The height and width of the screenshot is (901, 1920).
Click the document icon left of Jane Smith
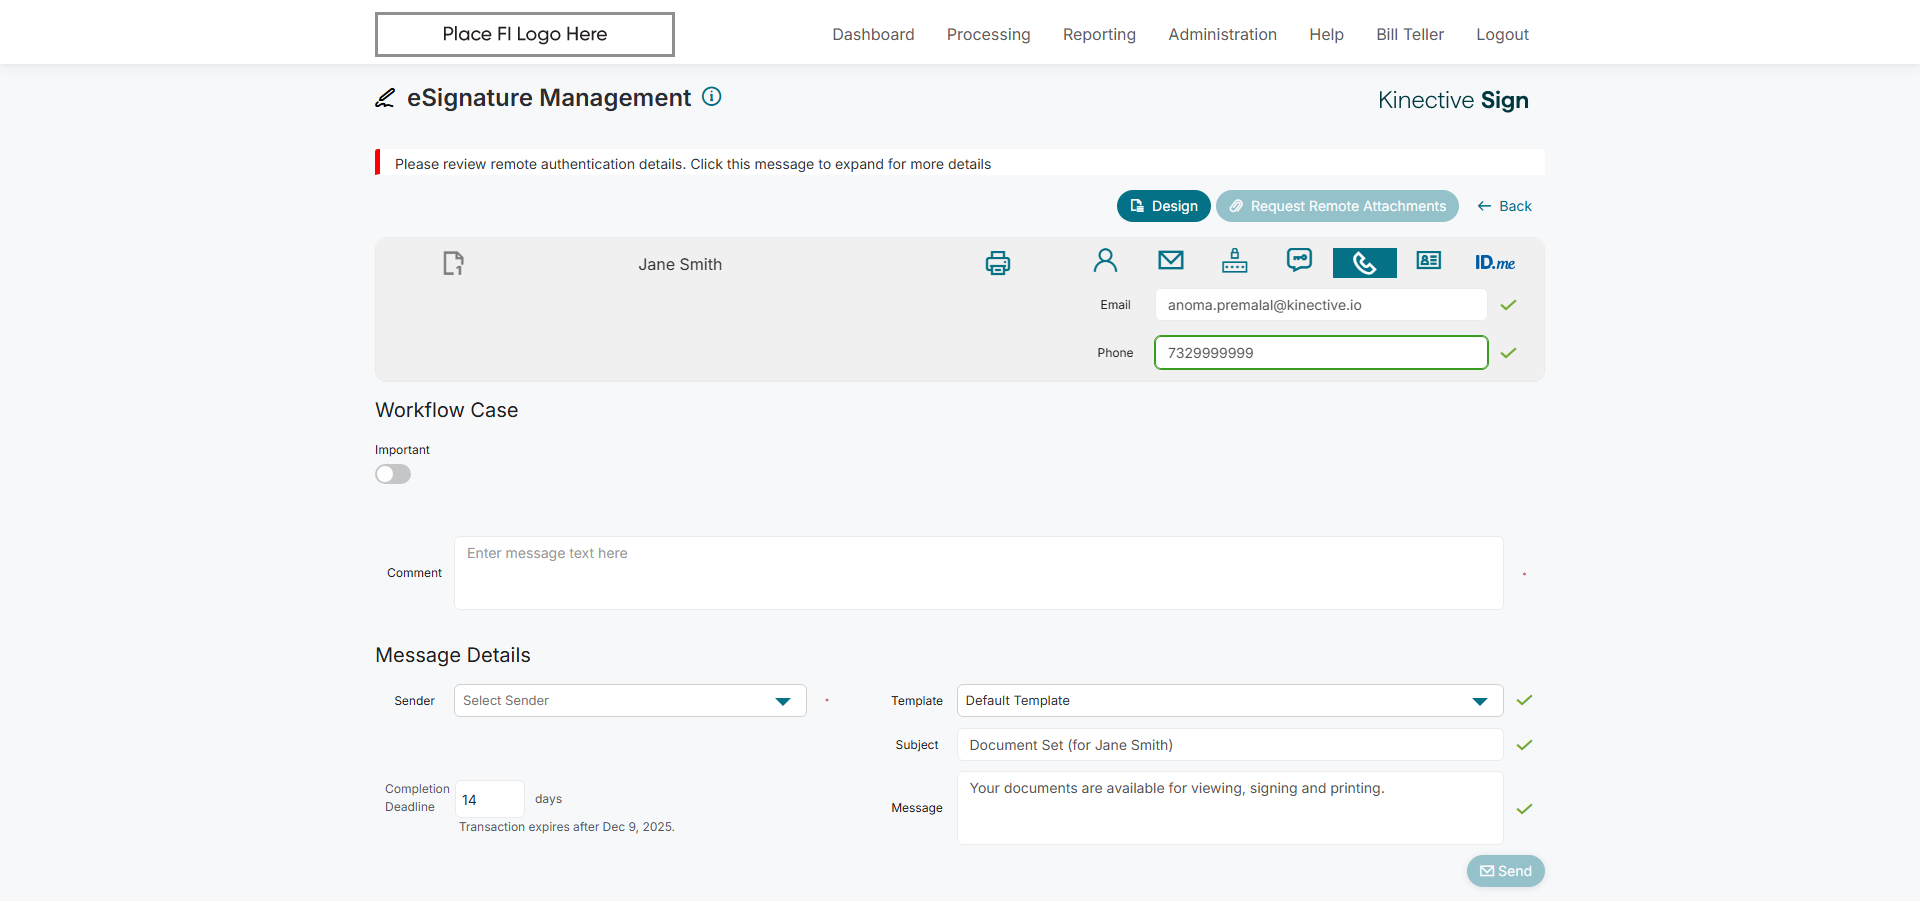(x=454, y=263)
